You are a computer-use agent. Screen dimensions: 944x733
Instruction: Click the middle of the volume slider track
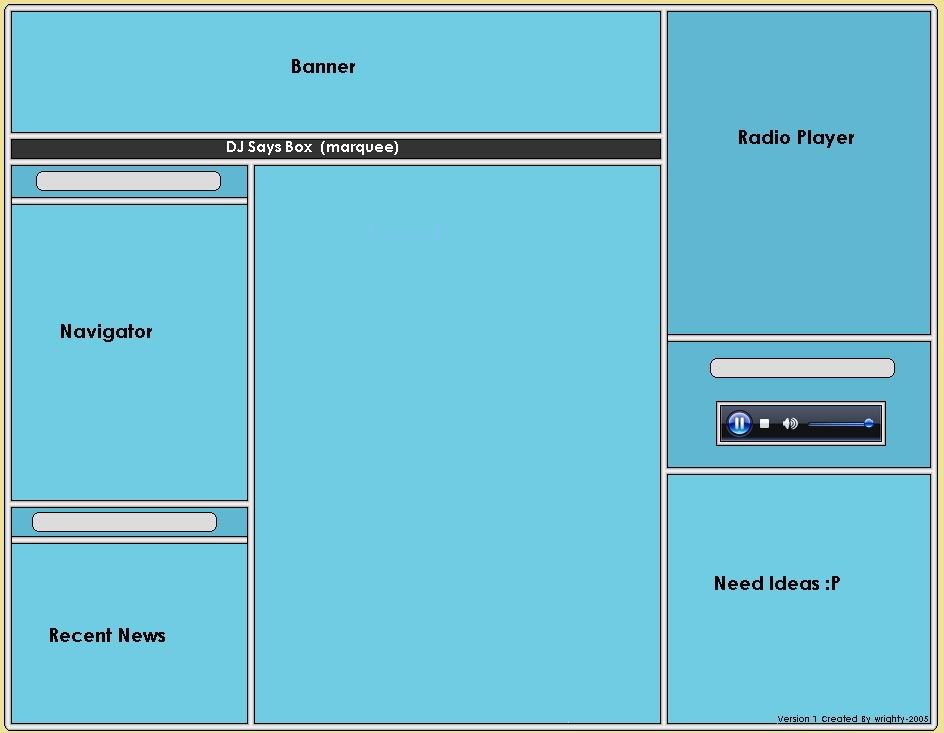point(838,424)
